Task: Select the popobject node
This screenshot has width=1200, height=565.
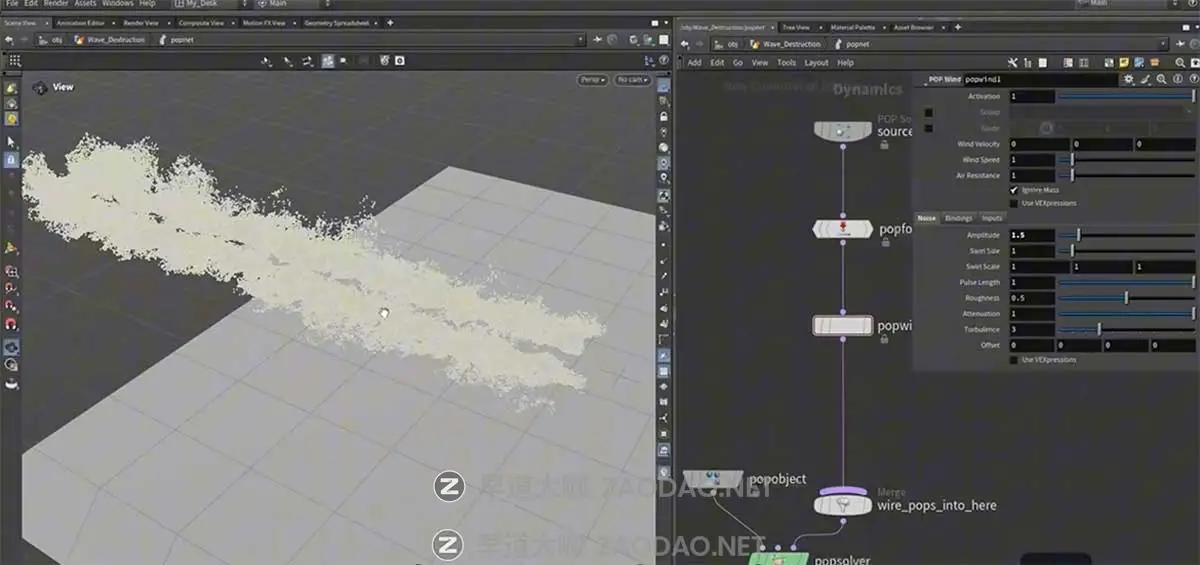Action: point(714,479)
